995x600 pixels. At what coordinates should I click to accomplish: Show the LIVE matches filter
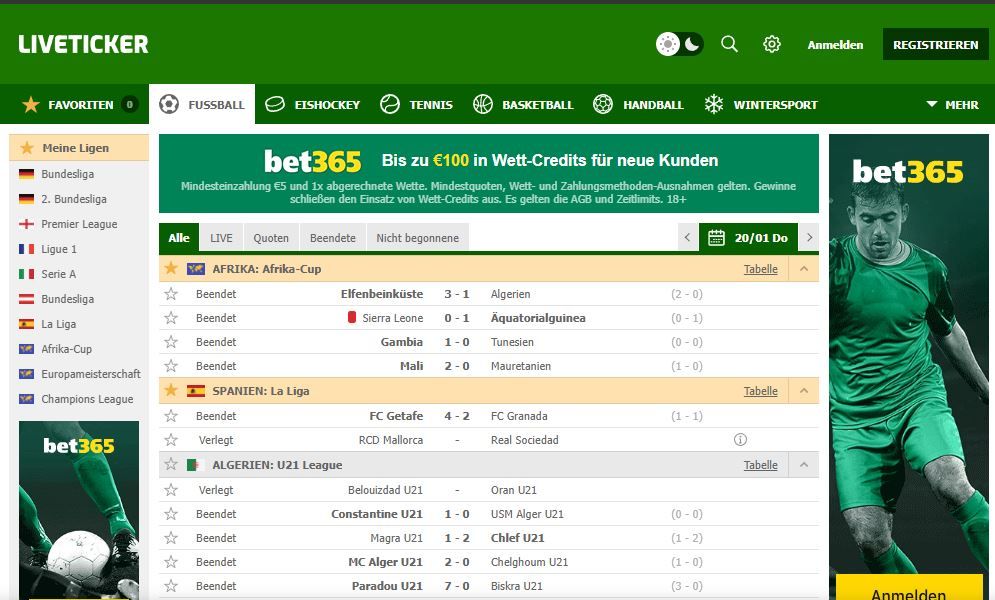[221, 238]
